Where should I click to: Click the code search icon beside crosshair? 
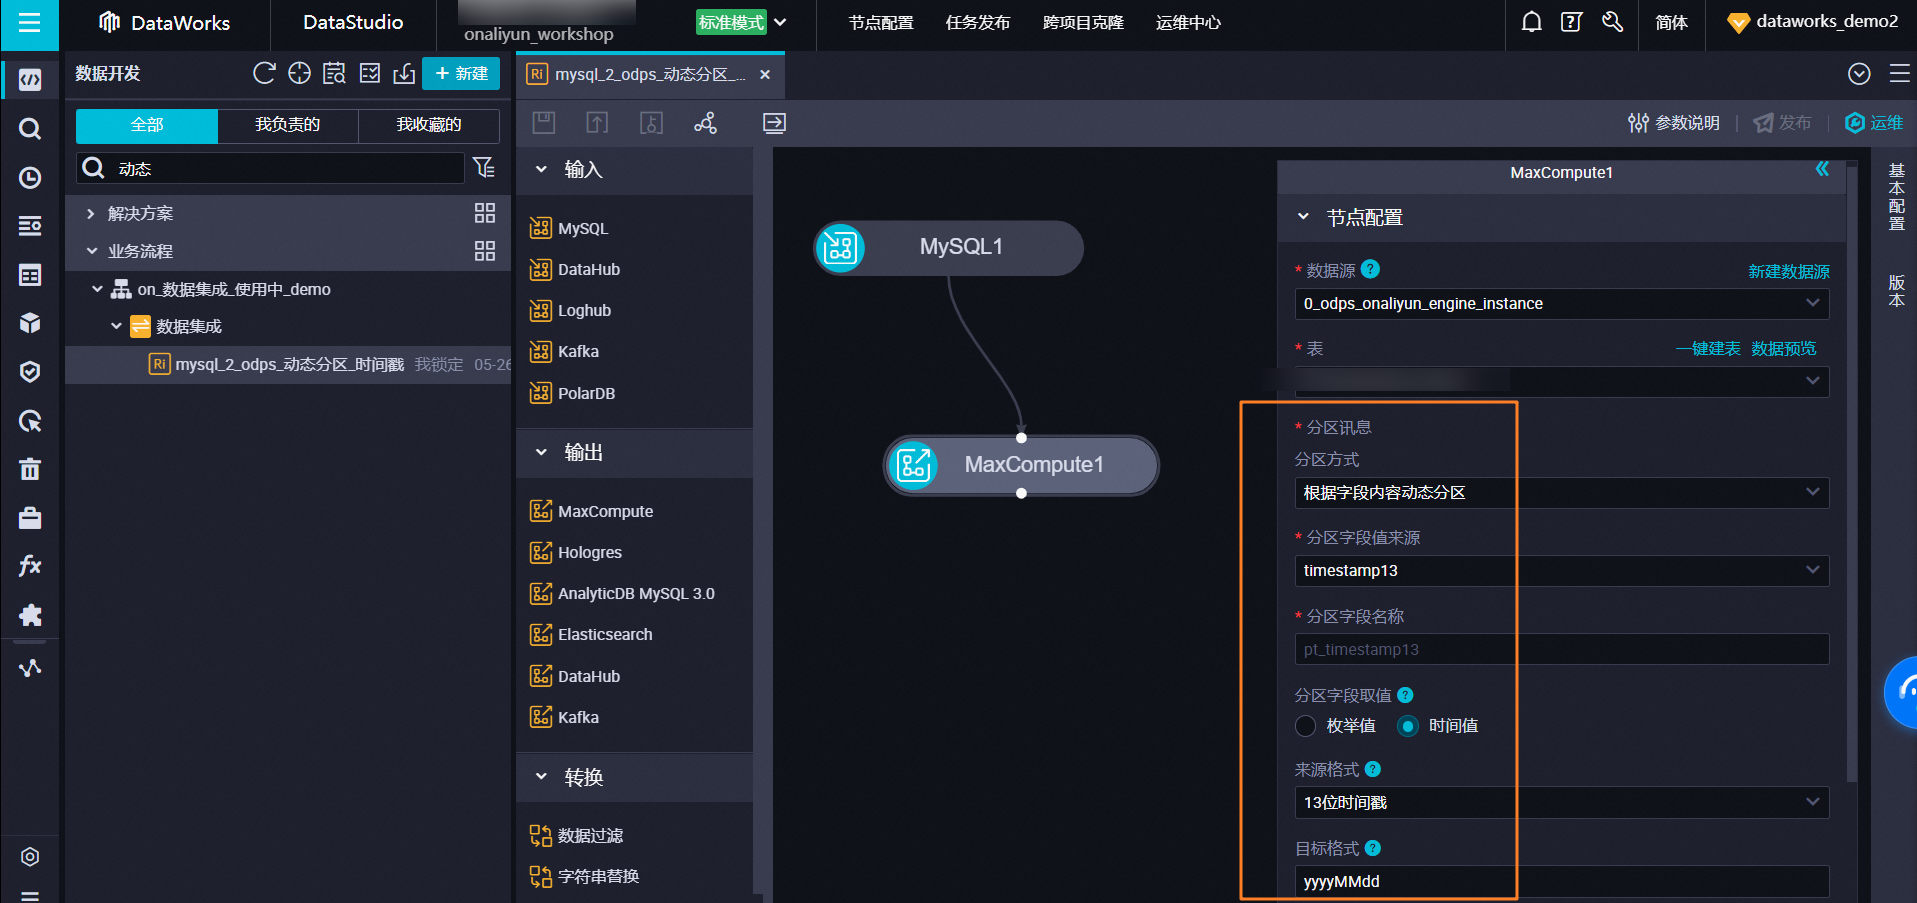click(334, 73)
